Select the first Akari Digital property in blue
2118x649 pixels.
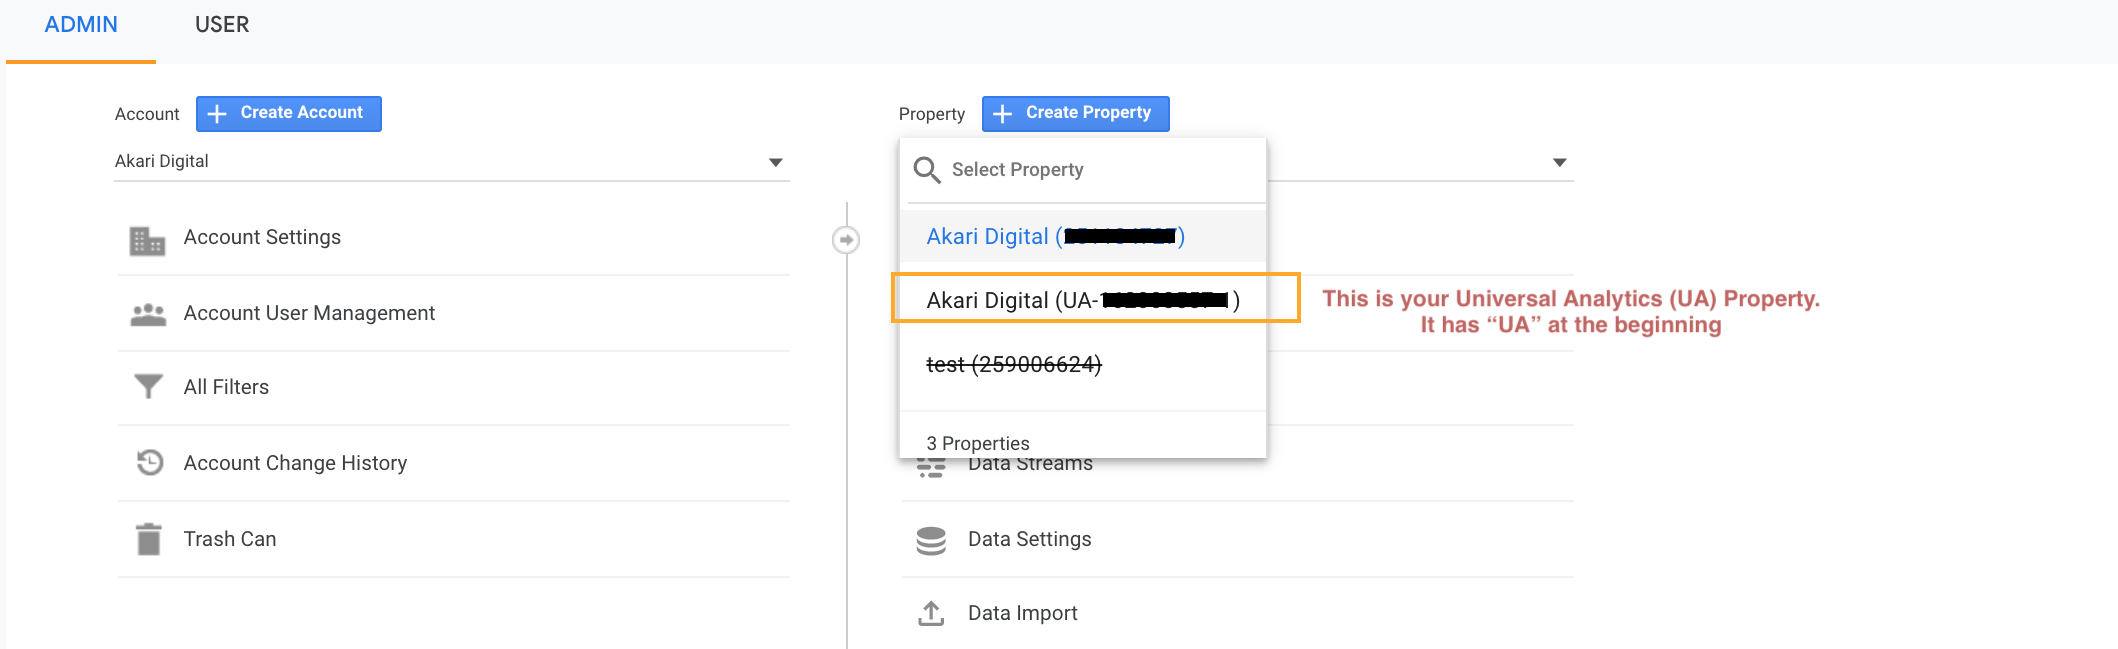click(1083, 236)
